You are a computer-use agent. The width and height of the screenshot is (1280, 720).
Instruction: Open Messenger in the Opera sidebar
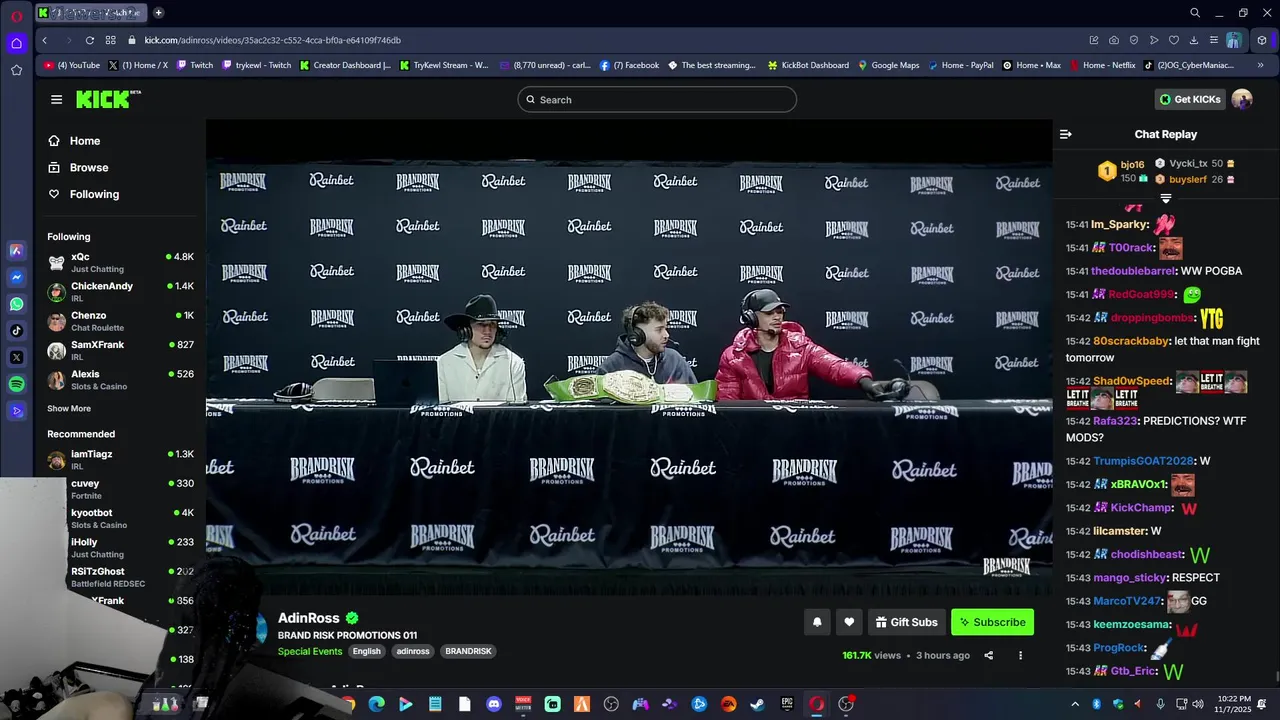[x=16, y=277]
